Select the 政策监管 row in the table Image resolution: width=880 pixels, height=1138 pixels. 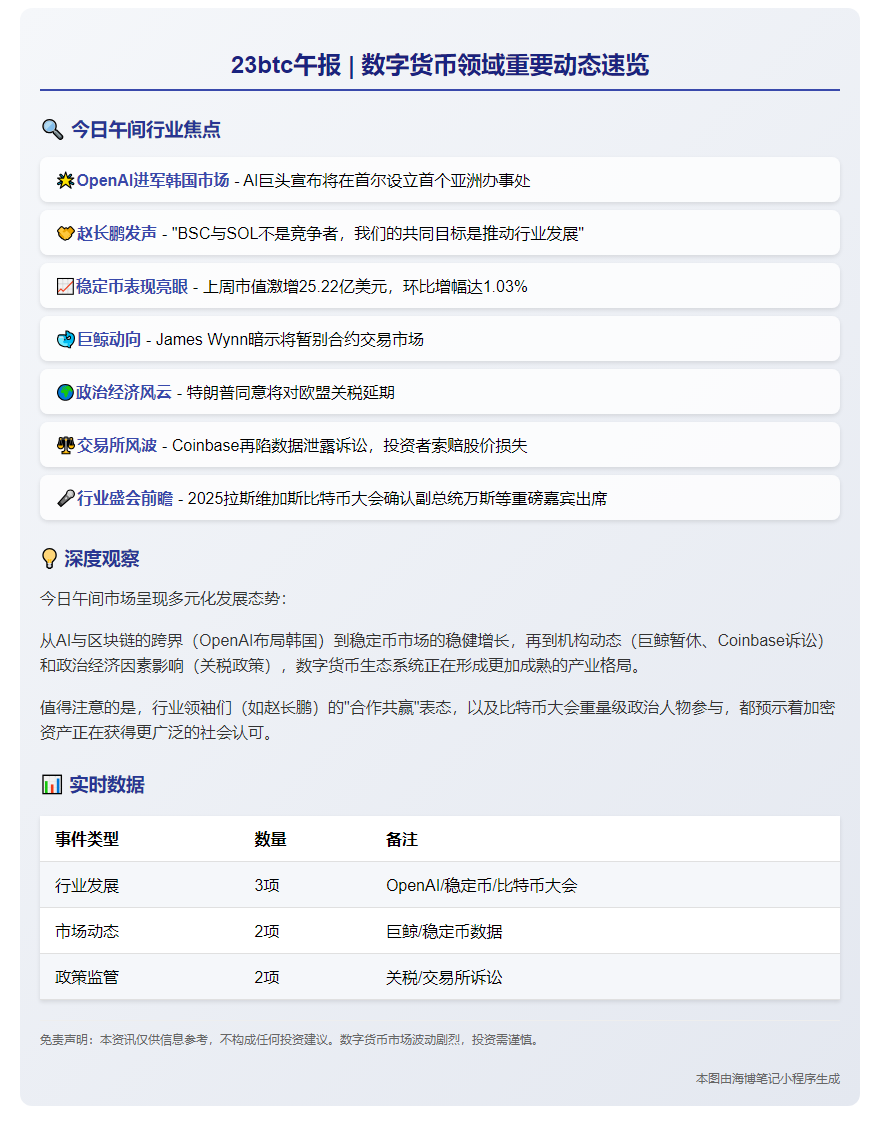pos(440,977)
